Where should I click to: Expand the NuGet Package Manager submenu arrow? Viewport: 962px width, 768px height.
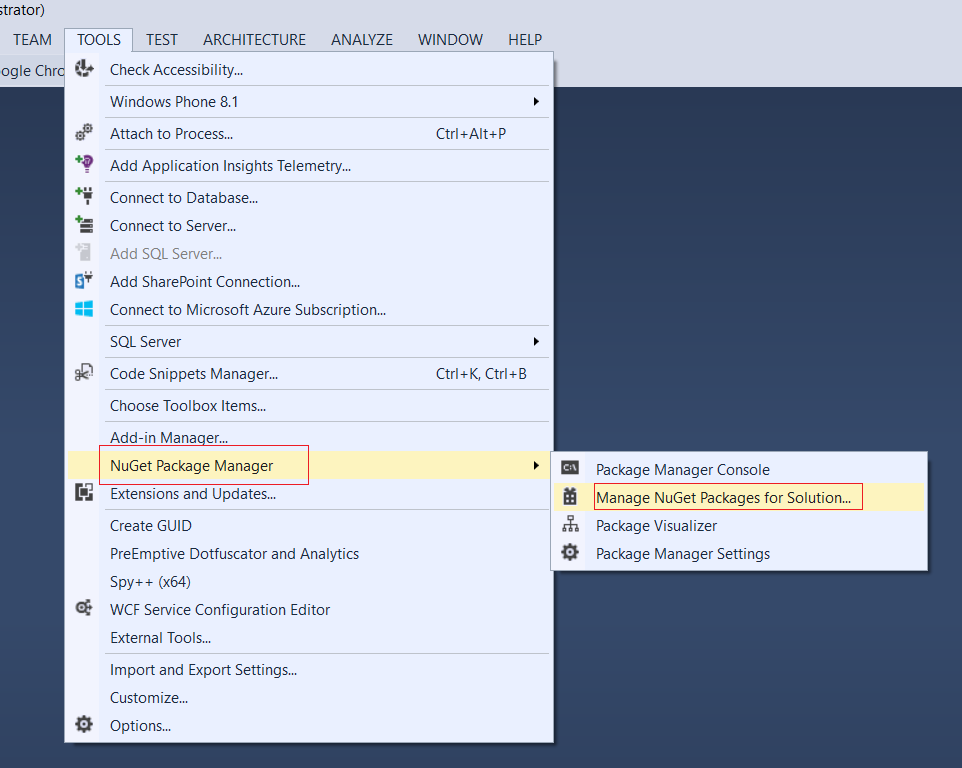tap(537, 465)
